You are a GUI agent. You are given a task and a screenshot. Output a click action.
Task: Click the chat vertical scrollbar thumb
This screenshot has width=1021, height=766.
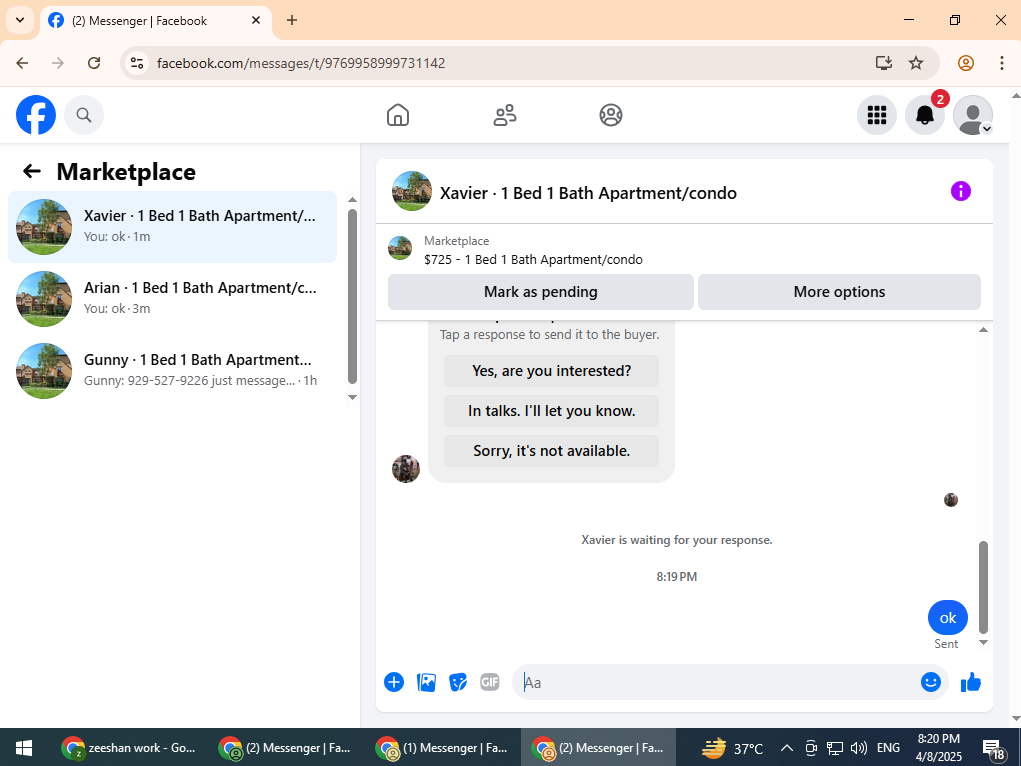pos(983,587)
